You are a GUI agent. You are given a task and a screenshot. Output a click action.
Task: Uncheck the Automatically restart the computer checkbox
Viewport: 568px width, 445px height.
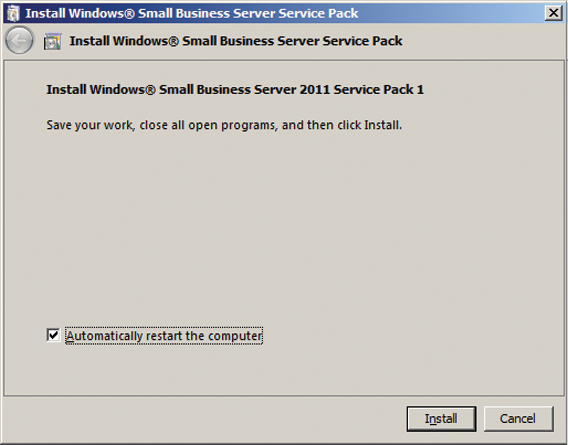pyautogui.click(x=53, y=335)
